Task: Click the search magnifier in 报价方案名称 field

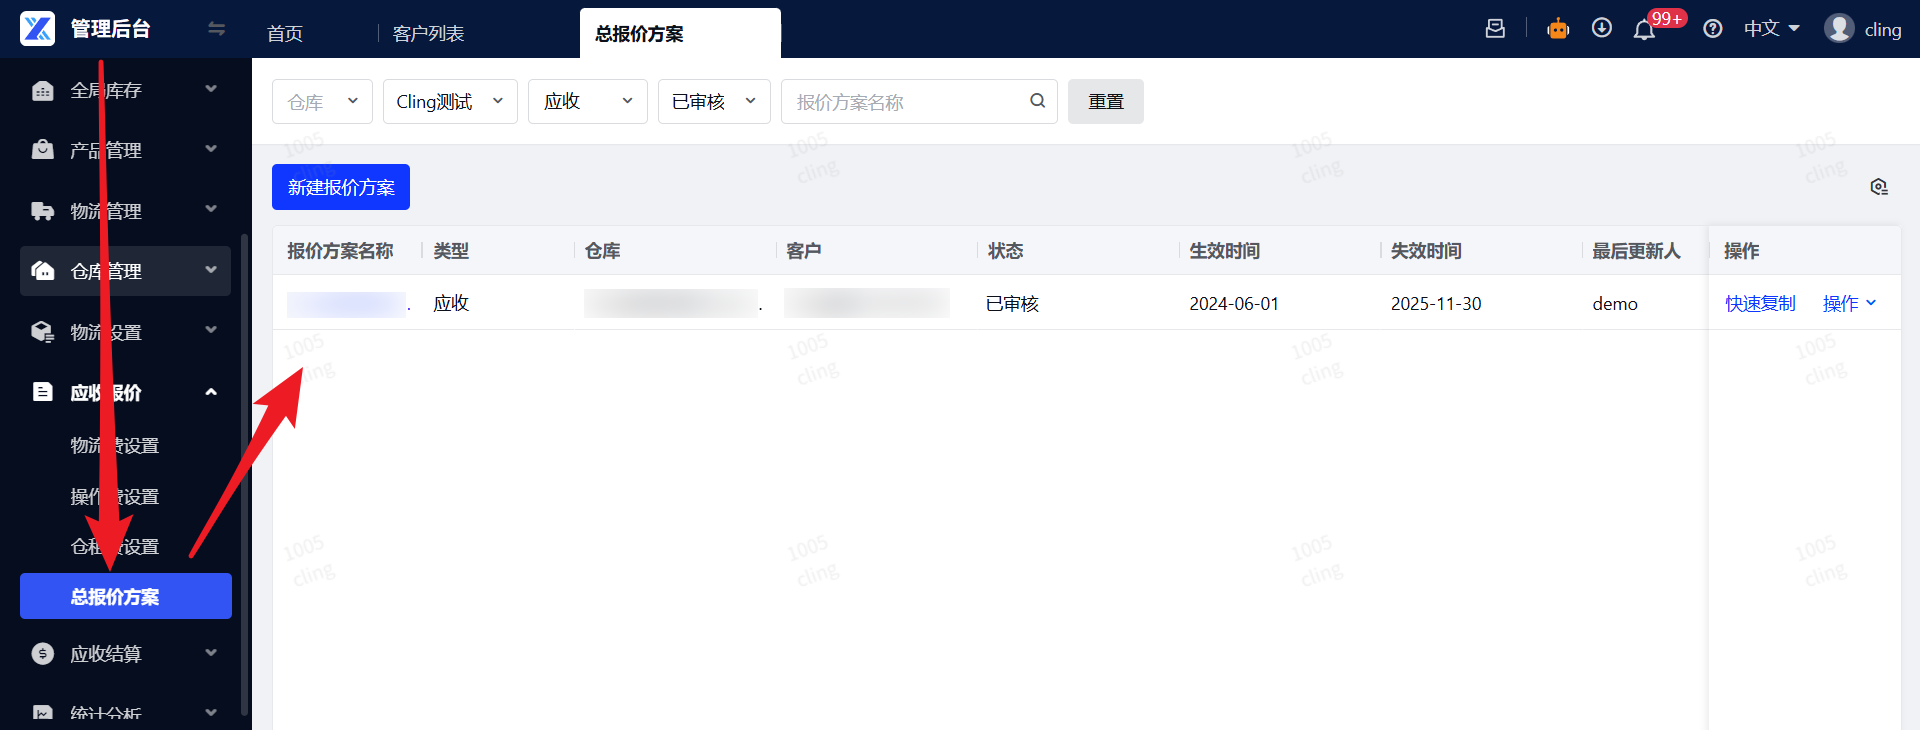Action: (x=1038, y=101)
